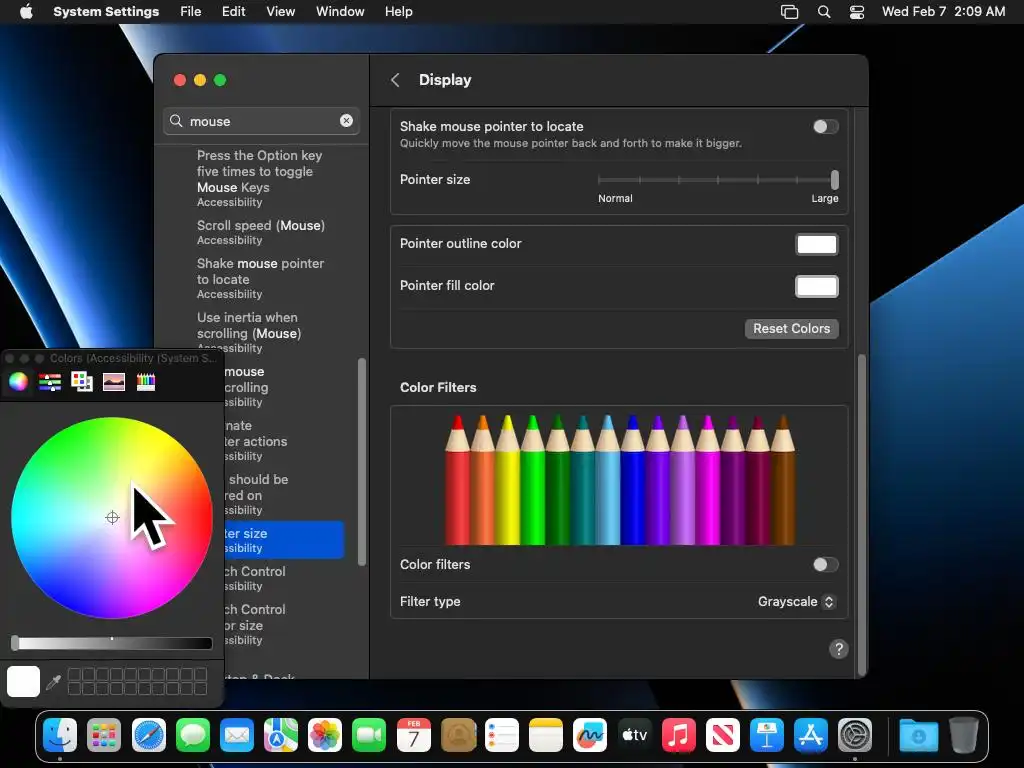Open Messages in the Dock
Viewport: 1024px width, 768px height.
pyautogui.click(x=193, y=735)
